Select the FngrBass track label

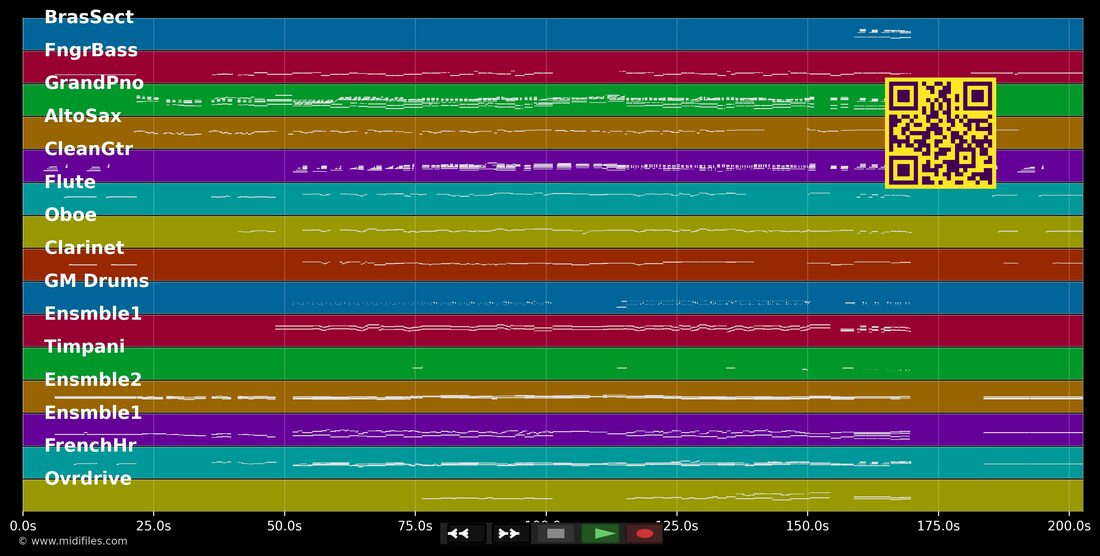tap(91, 50)
